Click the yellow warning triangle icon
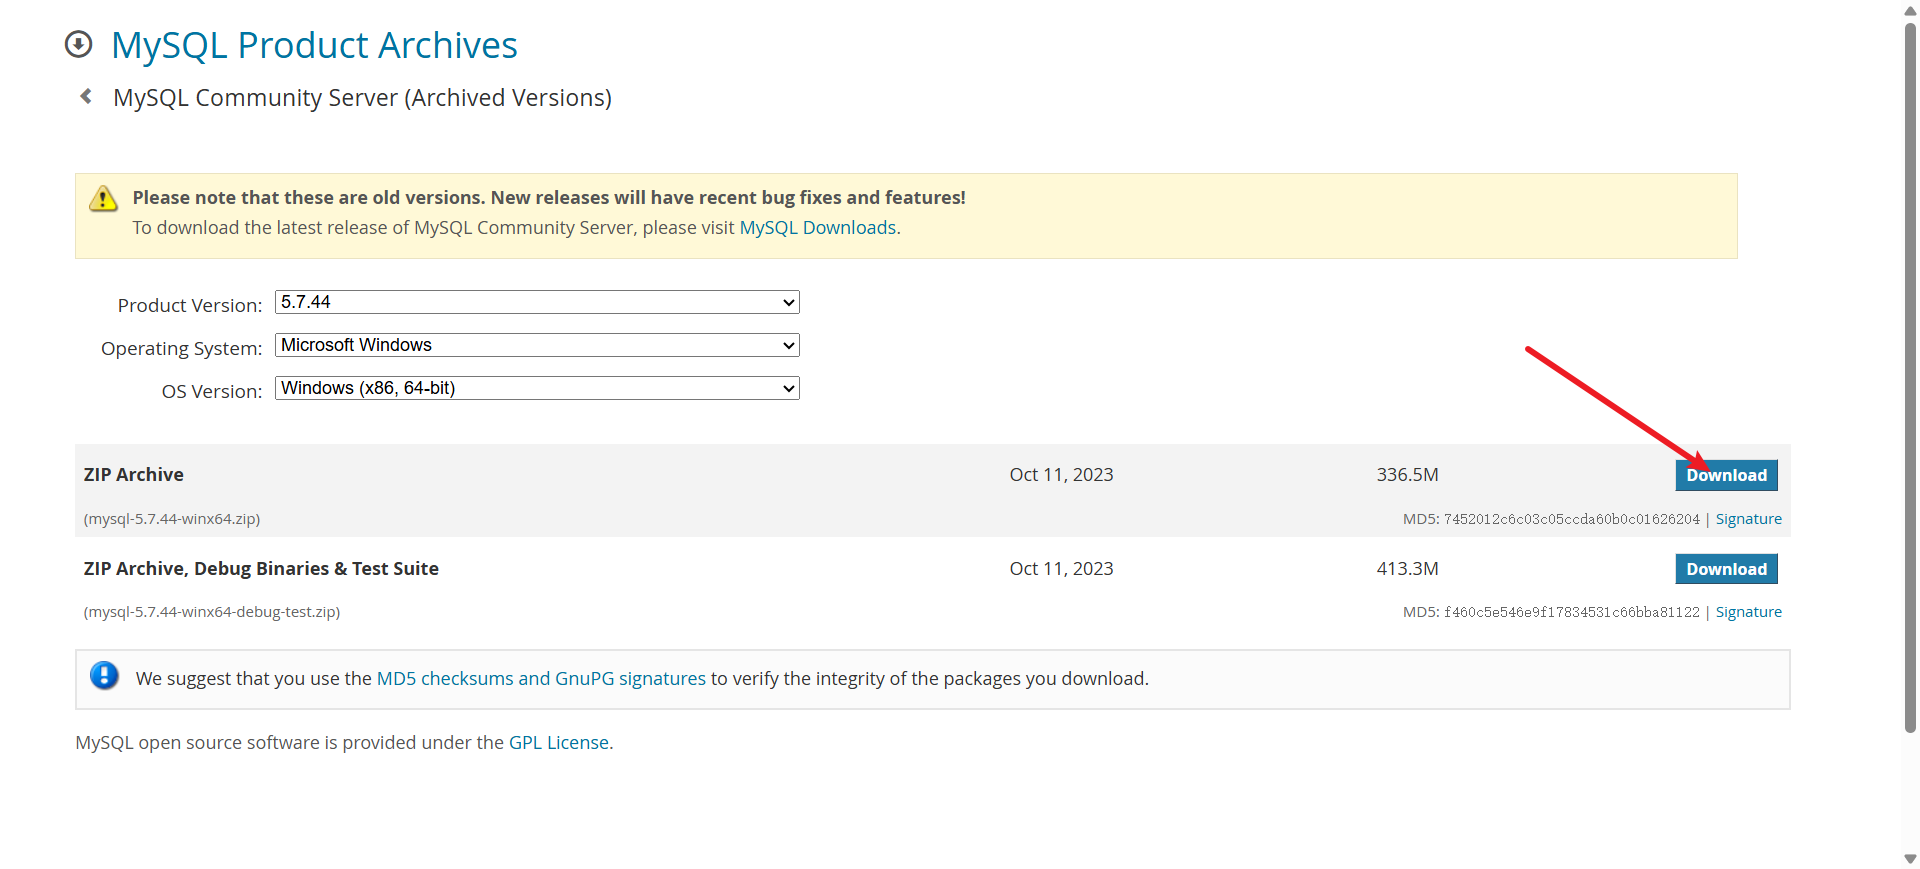This screenshot has height=869, width=1920. [x=103, y=198]
